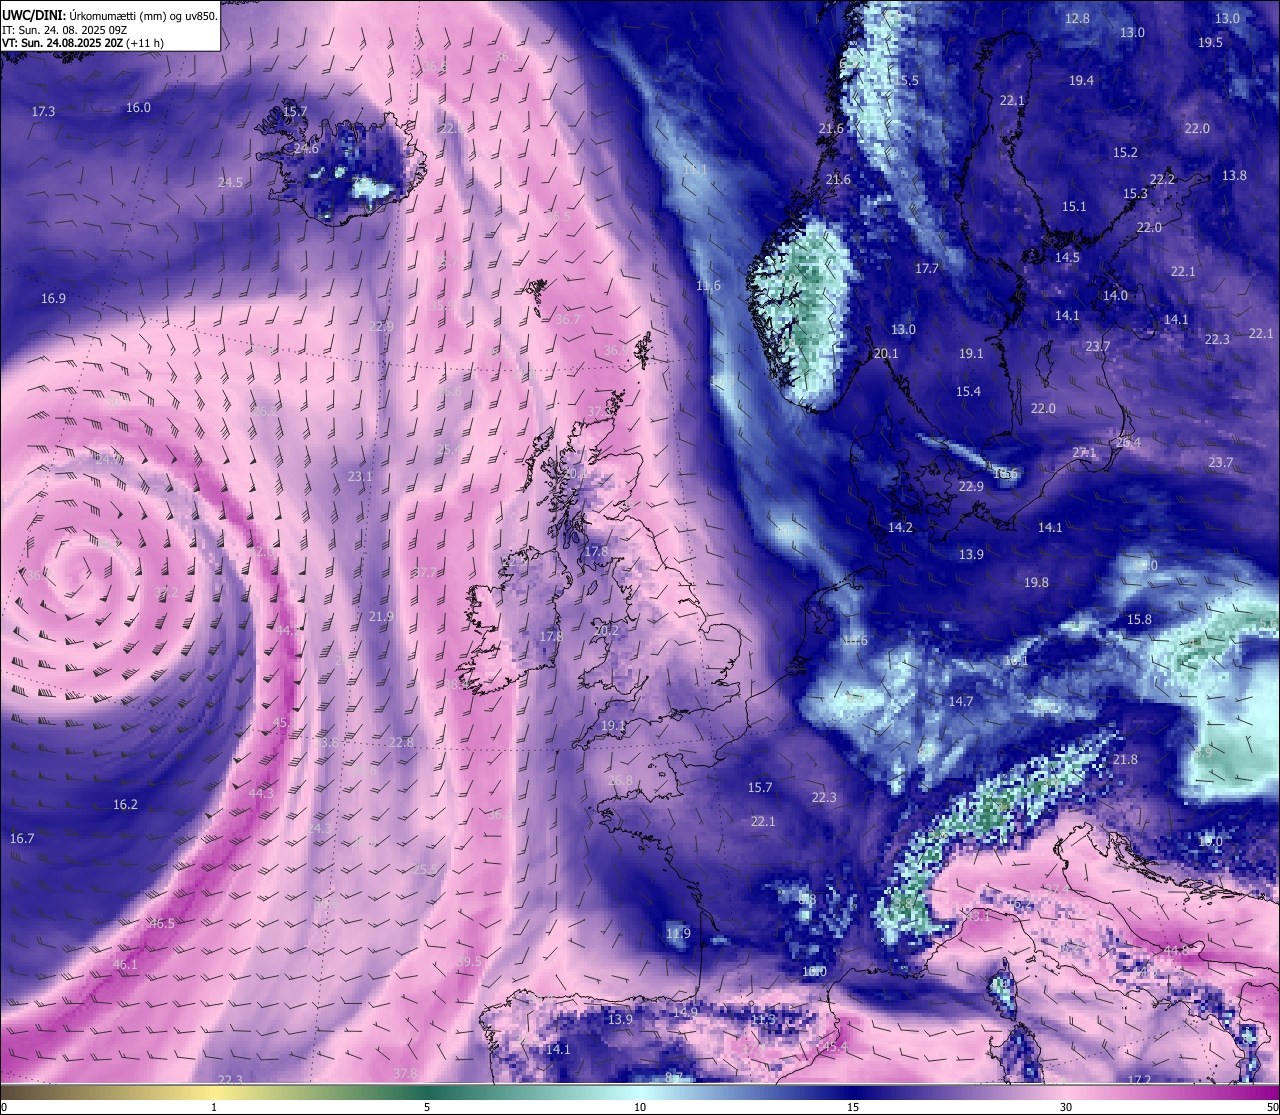The image size is (1280, 1115).
Task: Click the valid time line 'VT: Sun. 24.08.2025 20Z (+11 h)'
Action: pyautogui.click(x=83, y=44)
